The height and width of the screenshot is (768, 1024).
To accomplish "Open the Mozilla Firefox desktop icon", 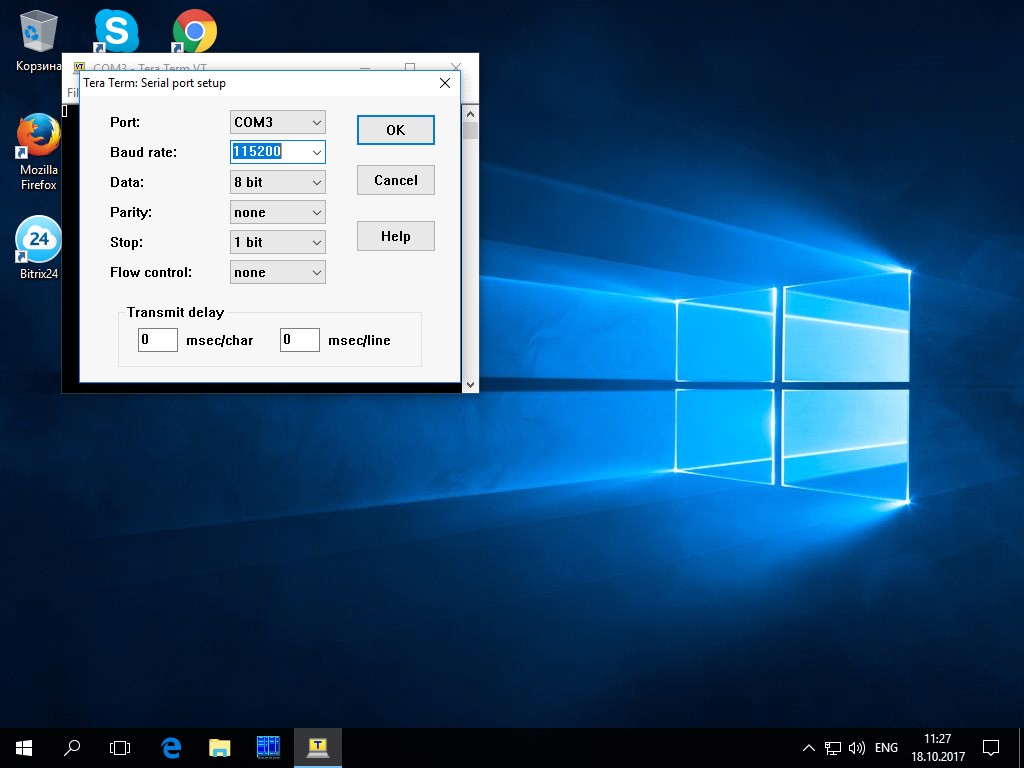I will (x=39, y=152).
